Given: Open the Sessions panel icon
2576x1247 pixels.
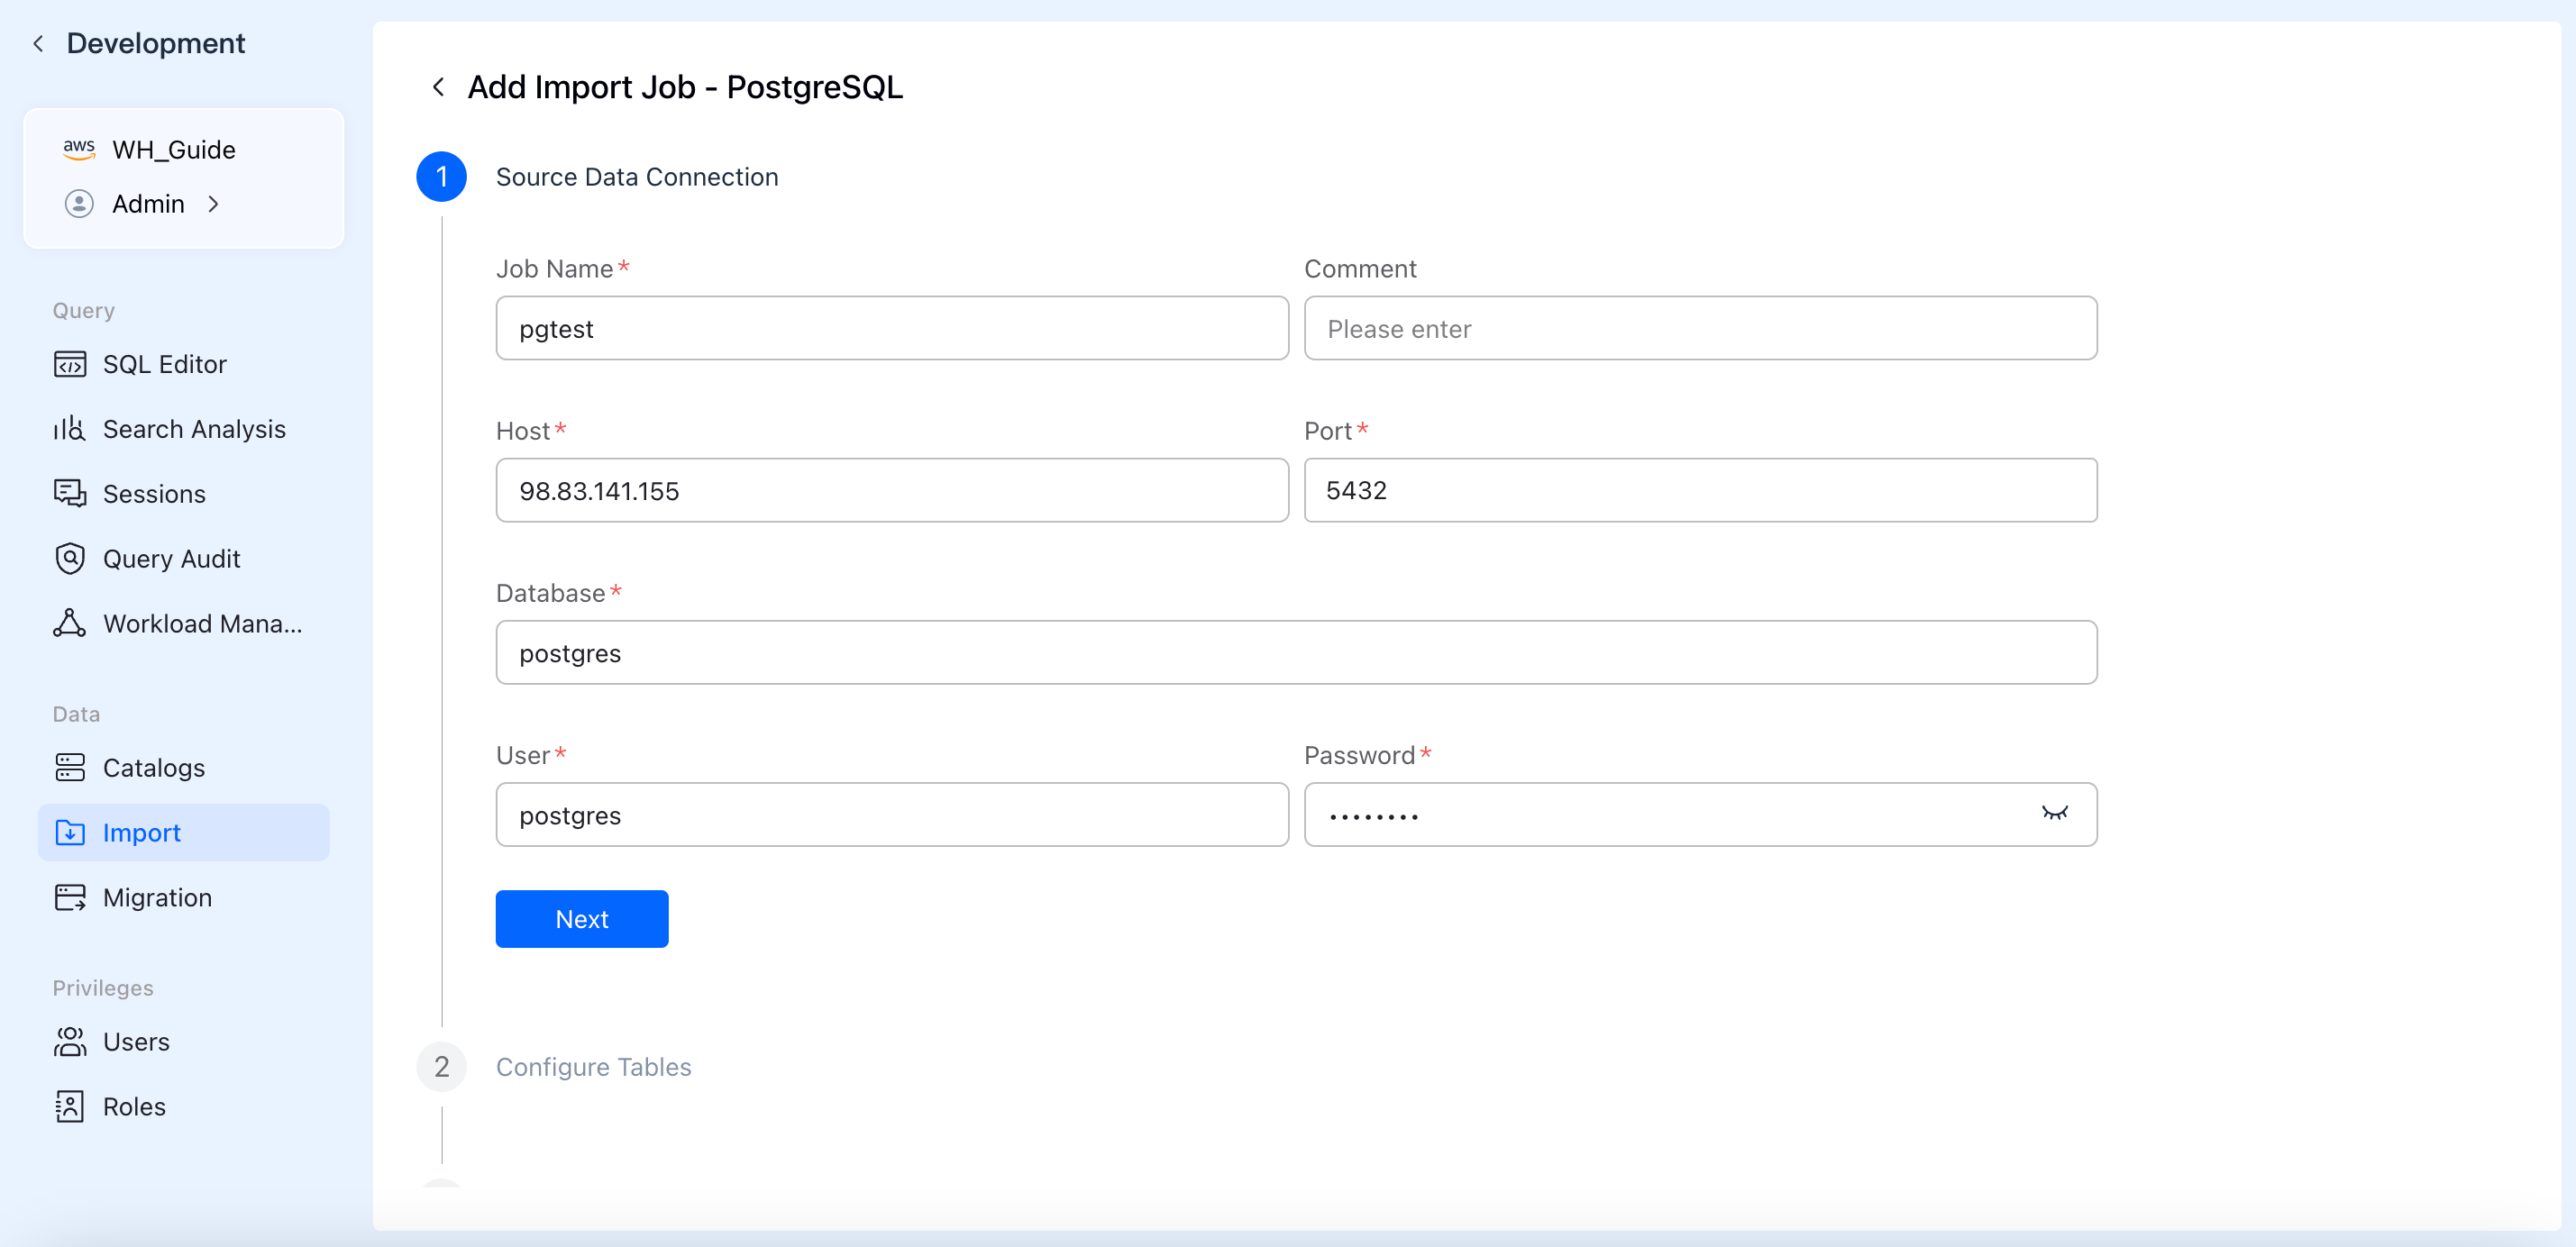Looking at the screenshot, I should coord(68,493).
